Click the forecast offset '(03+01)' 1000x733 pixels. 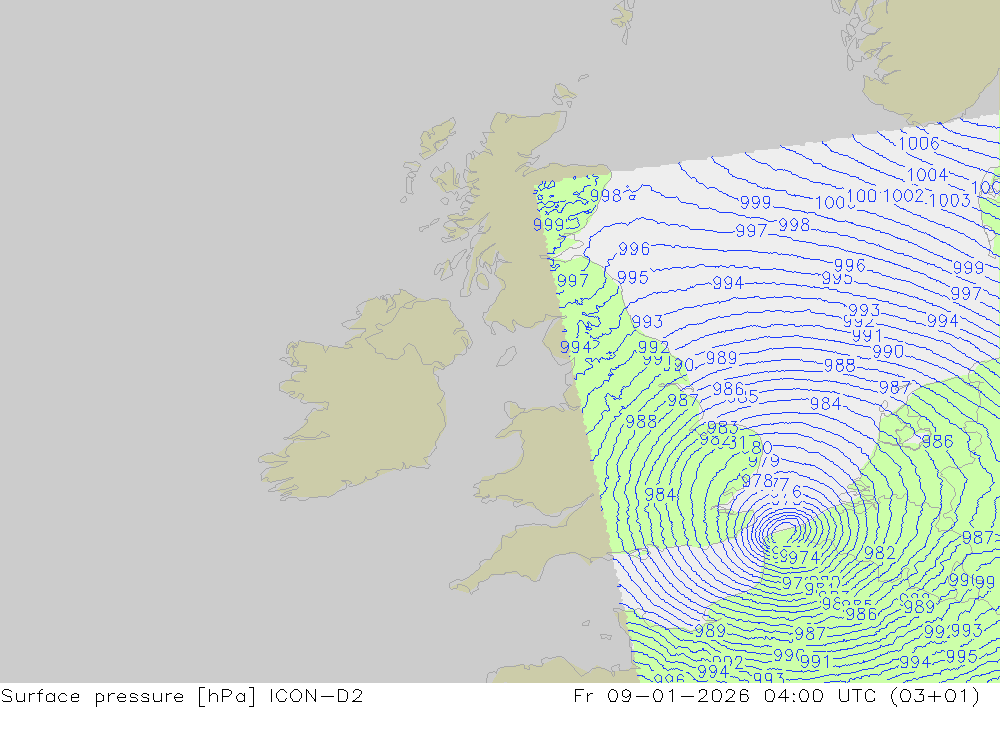point(935,695)
